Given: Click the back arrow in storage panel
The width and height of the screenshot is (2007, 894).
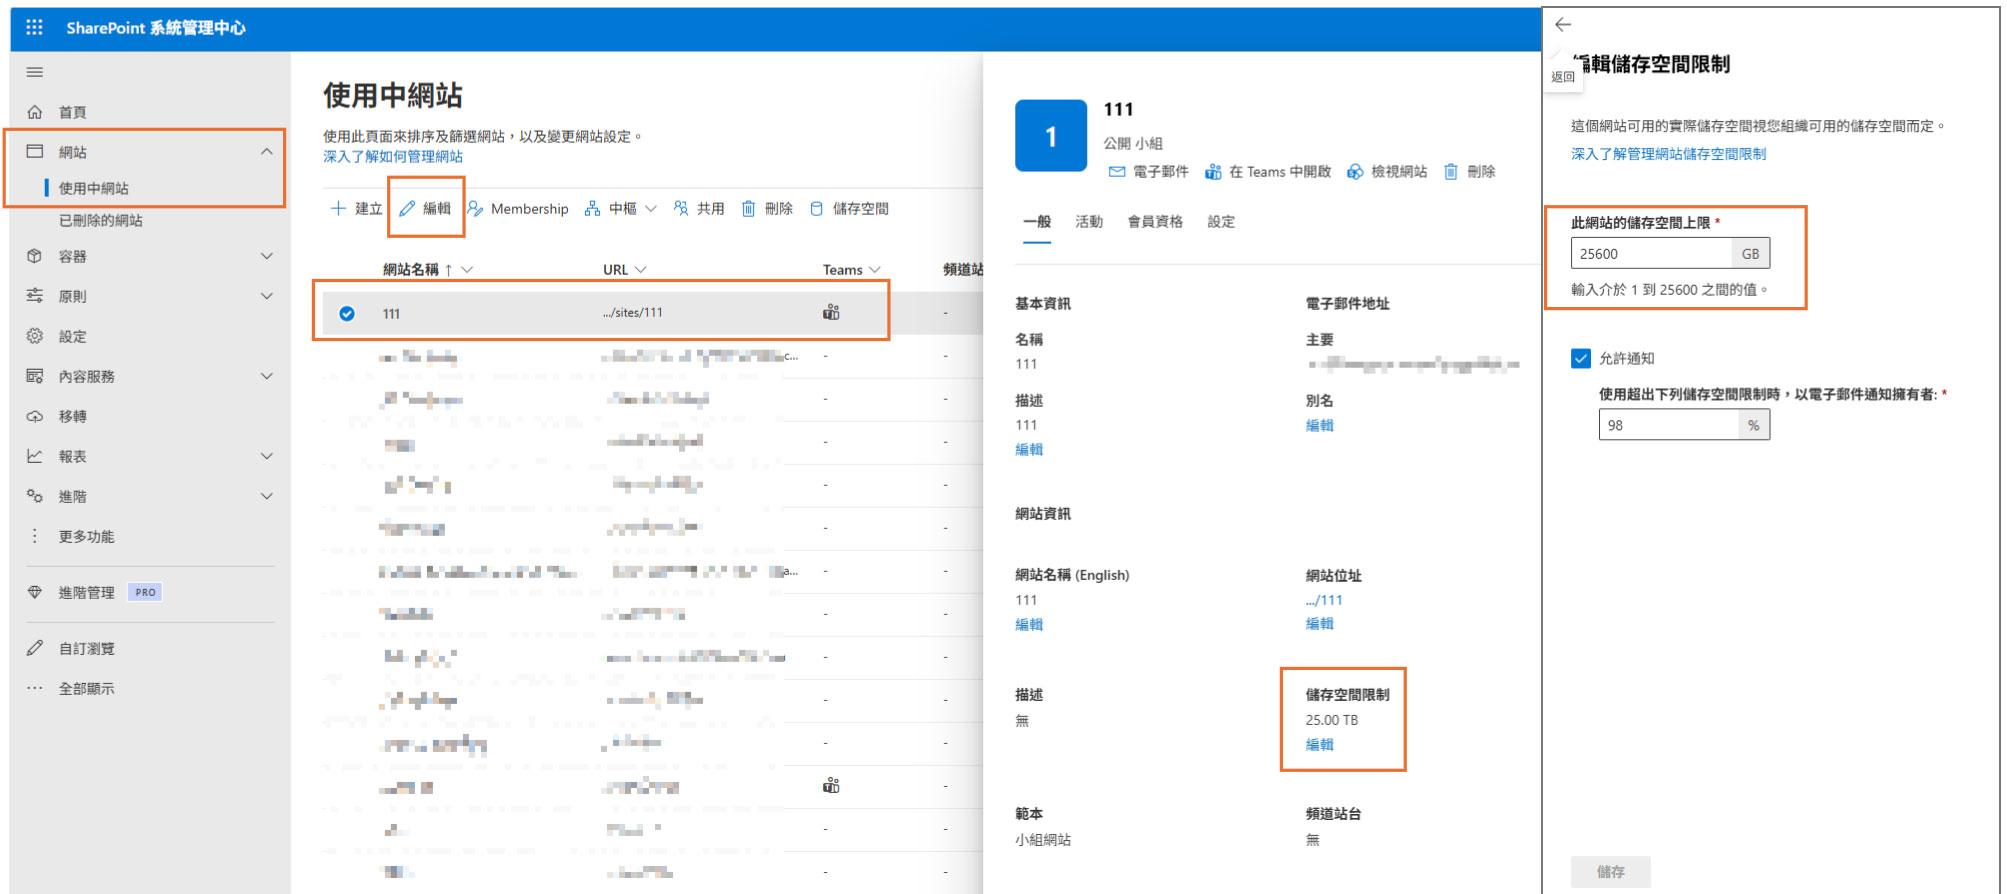Looking at the screenshot, I should (x=1564, y=25).
